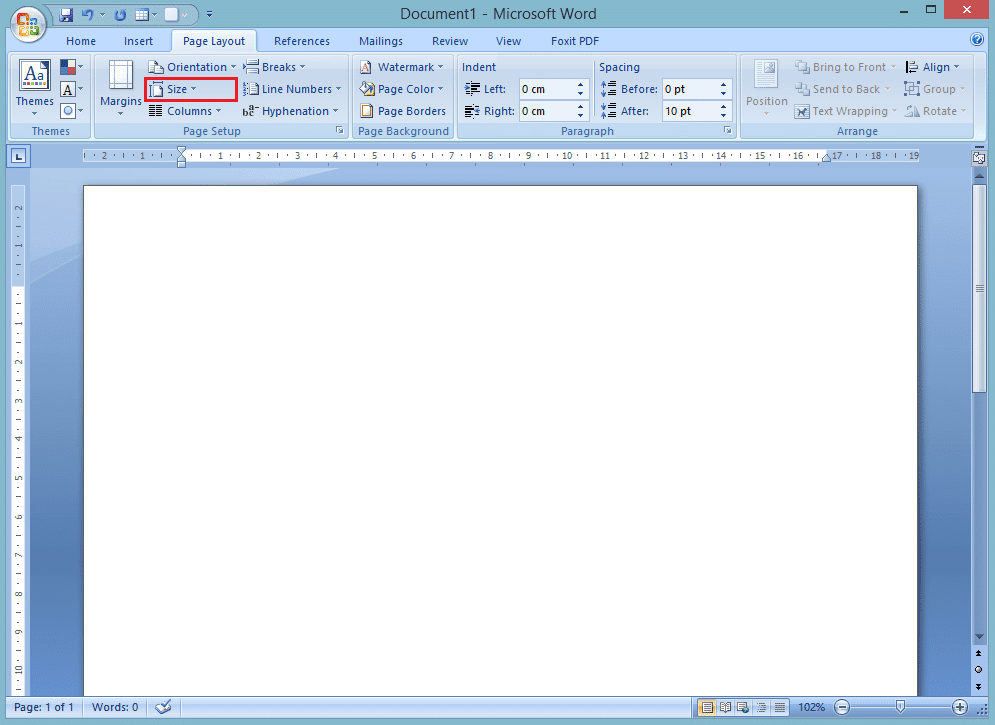Screen dimensions: 995x725
Task: Click the Page Borders button
Action: (403, 111)
